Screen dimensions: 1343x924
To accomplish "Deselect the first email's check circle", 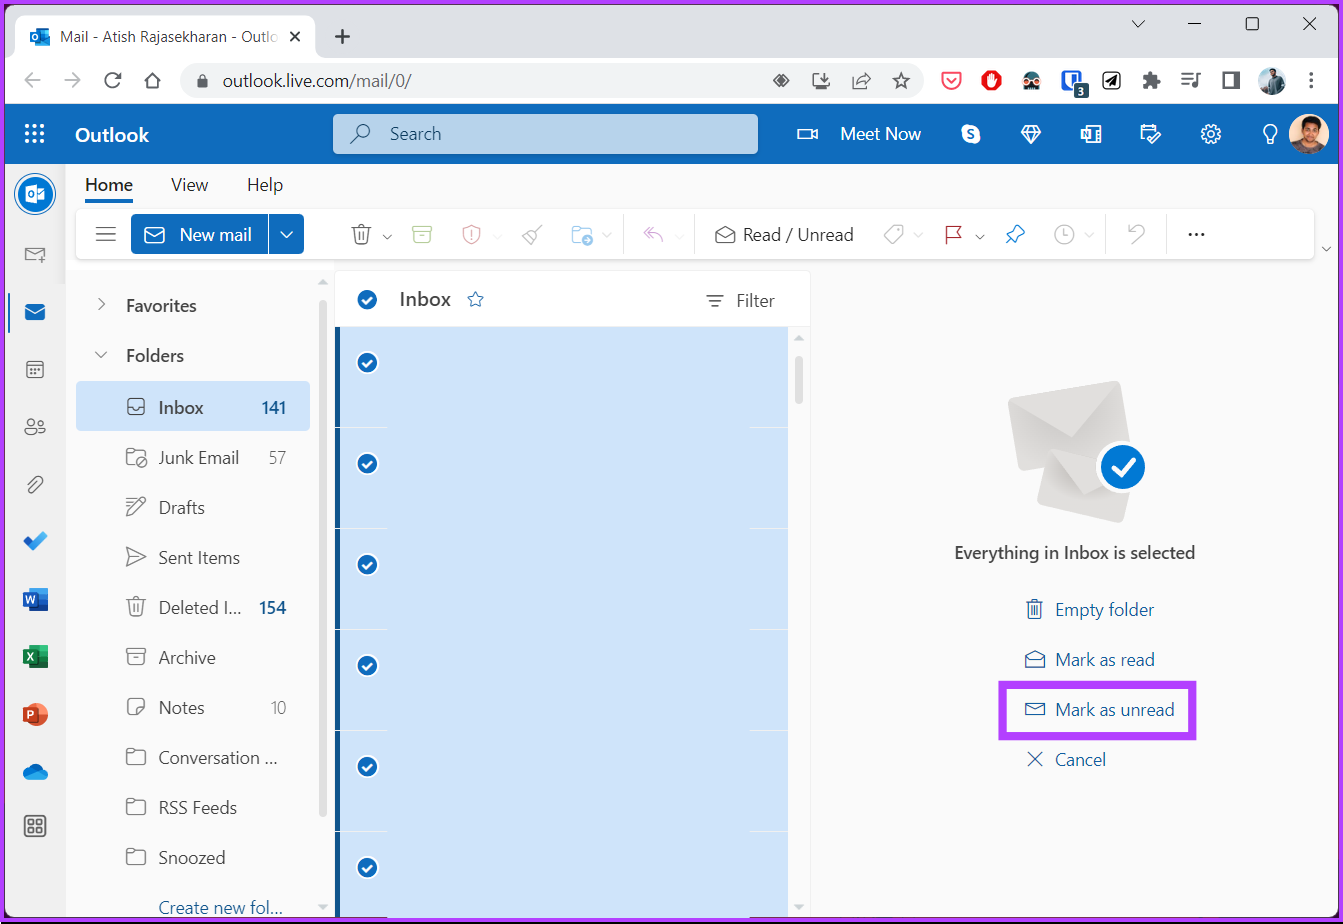I will click(x=367, y=363).
